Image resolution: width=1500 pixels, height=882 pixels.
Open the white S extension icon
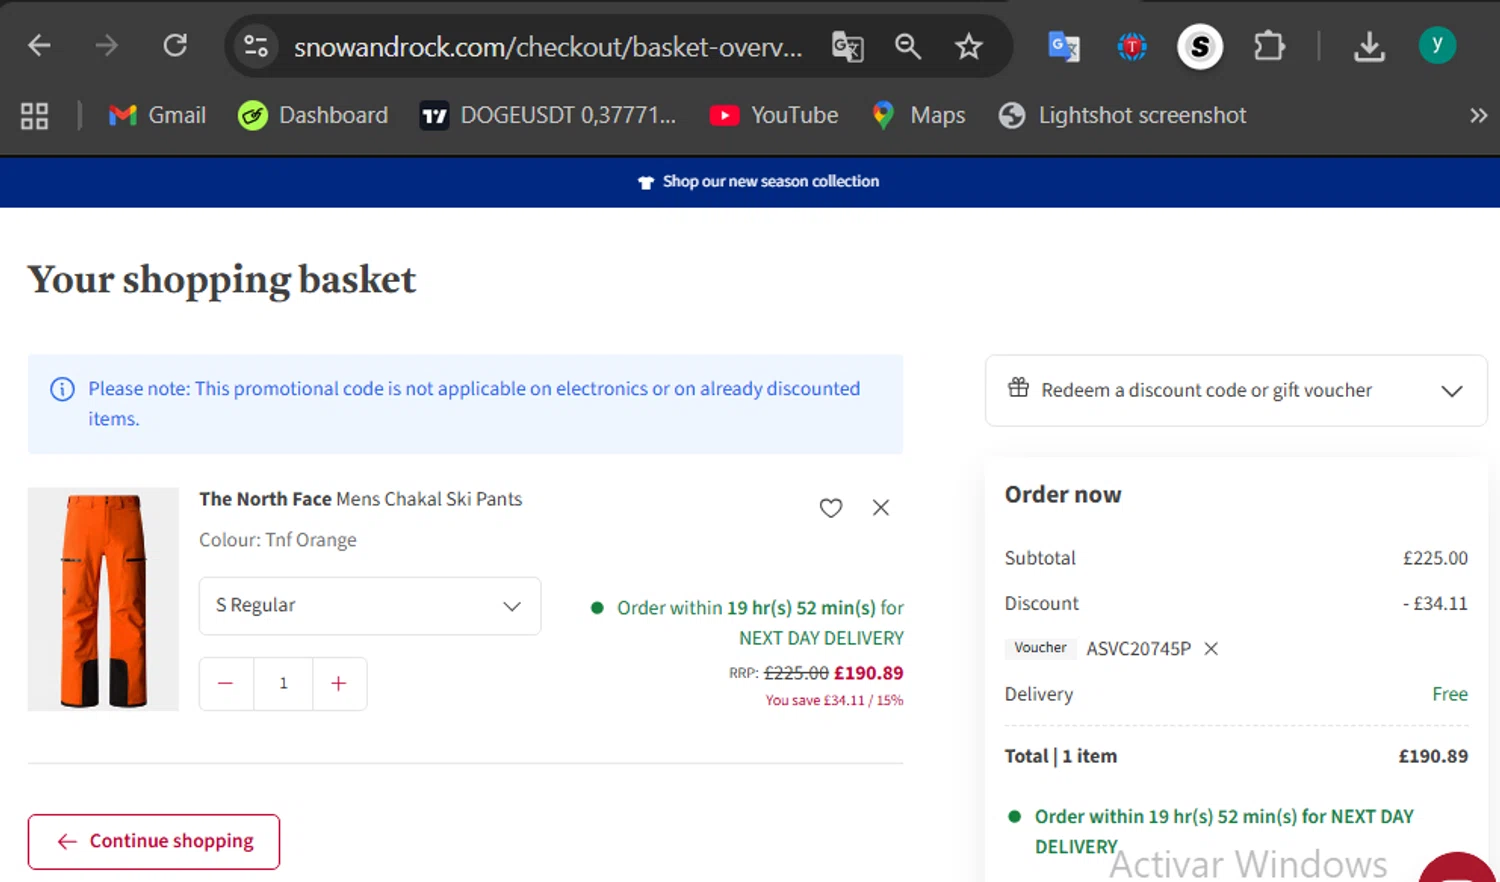pyautogui.click(x=1200, y=46)
